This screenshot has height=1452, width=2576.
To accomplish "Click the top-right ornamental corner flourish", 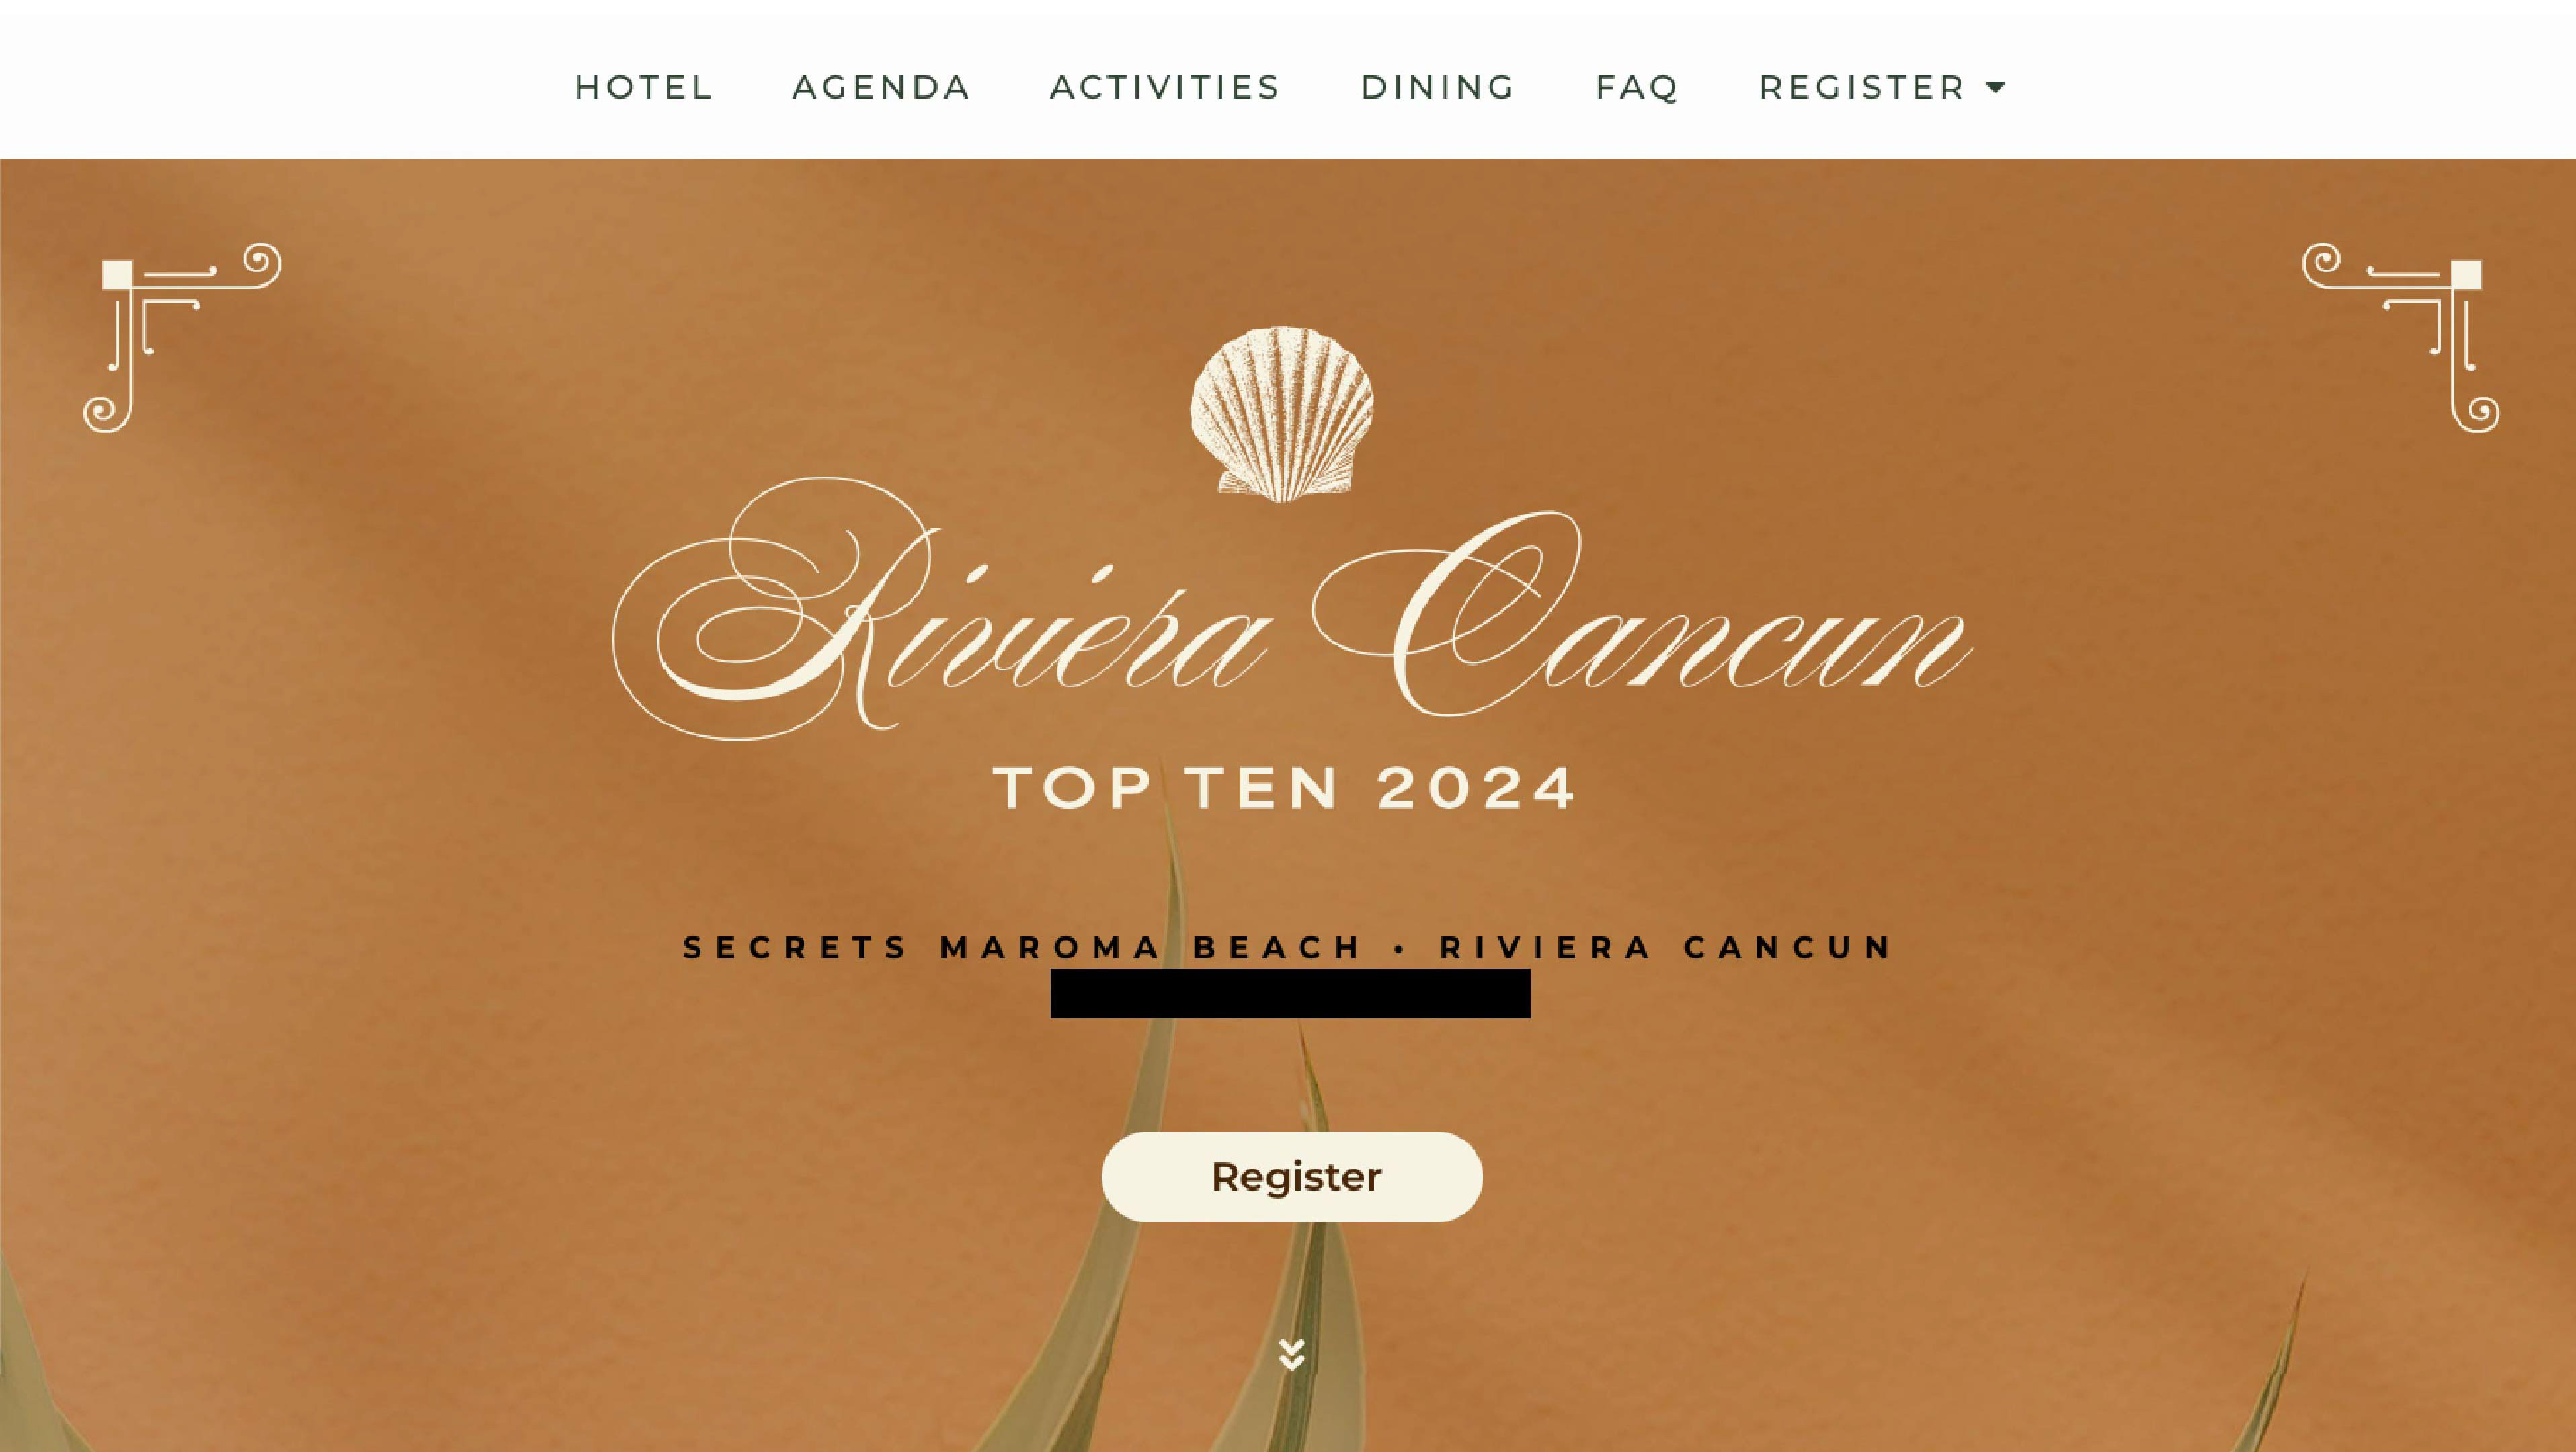I will pos(2400,337).
